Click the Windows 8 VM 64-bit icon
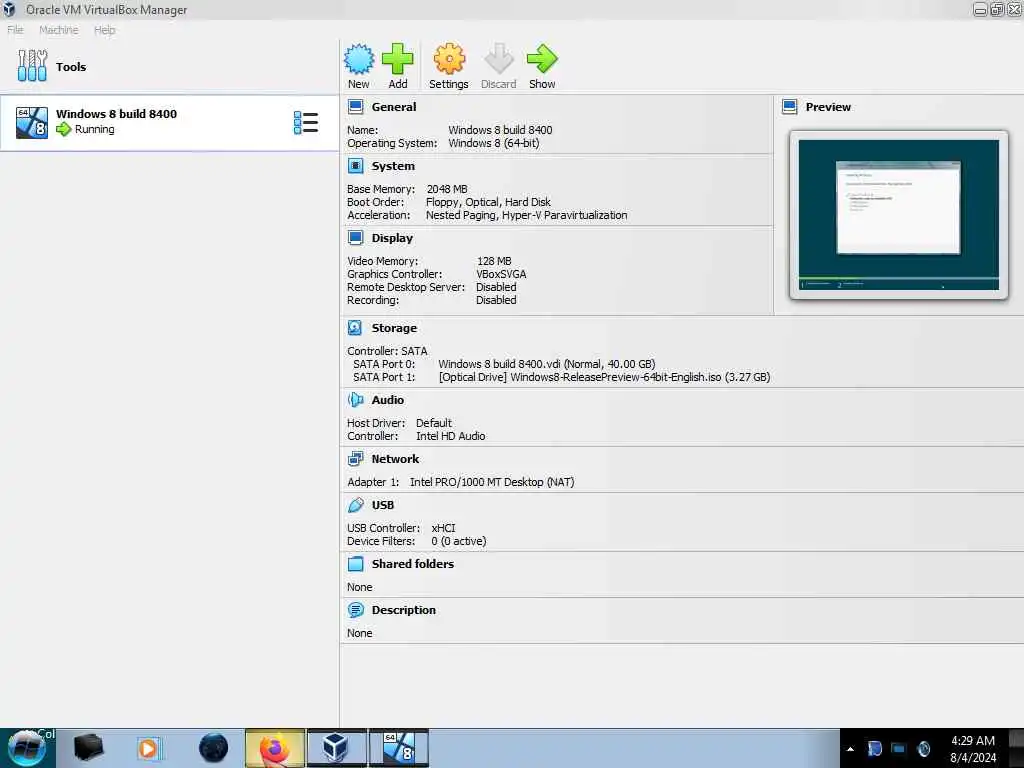The width and height of the screenshot is (1024, 768). (32, 123)
